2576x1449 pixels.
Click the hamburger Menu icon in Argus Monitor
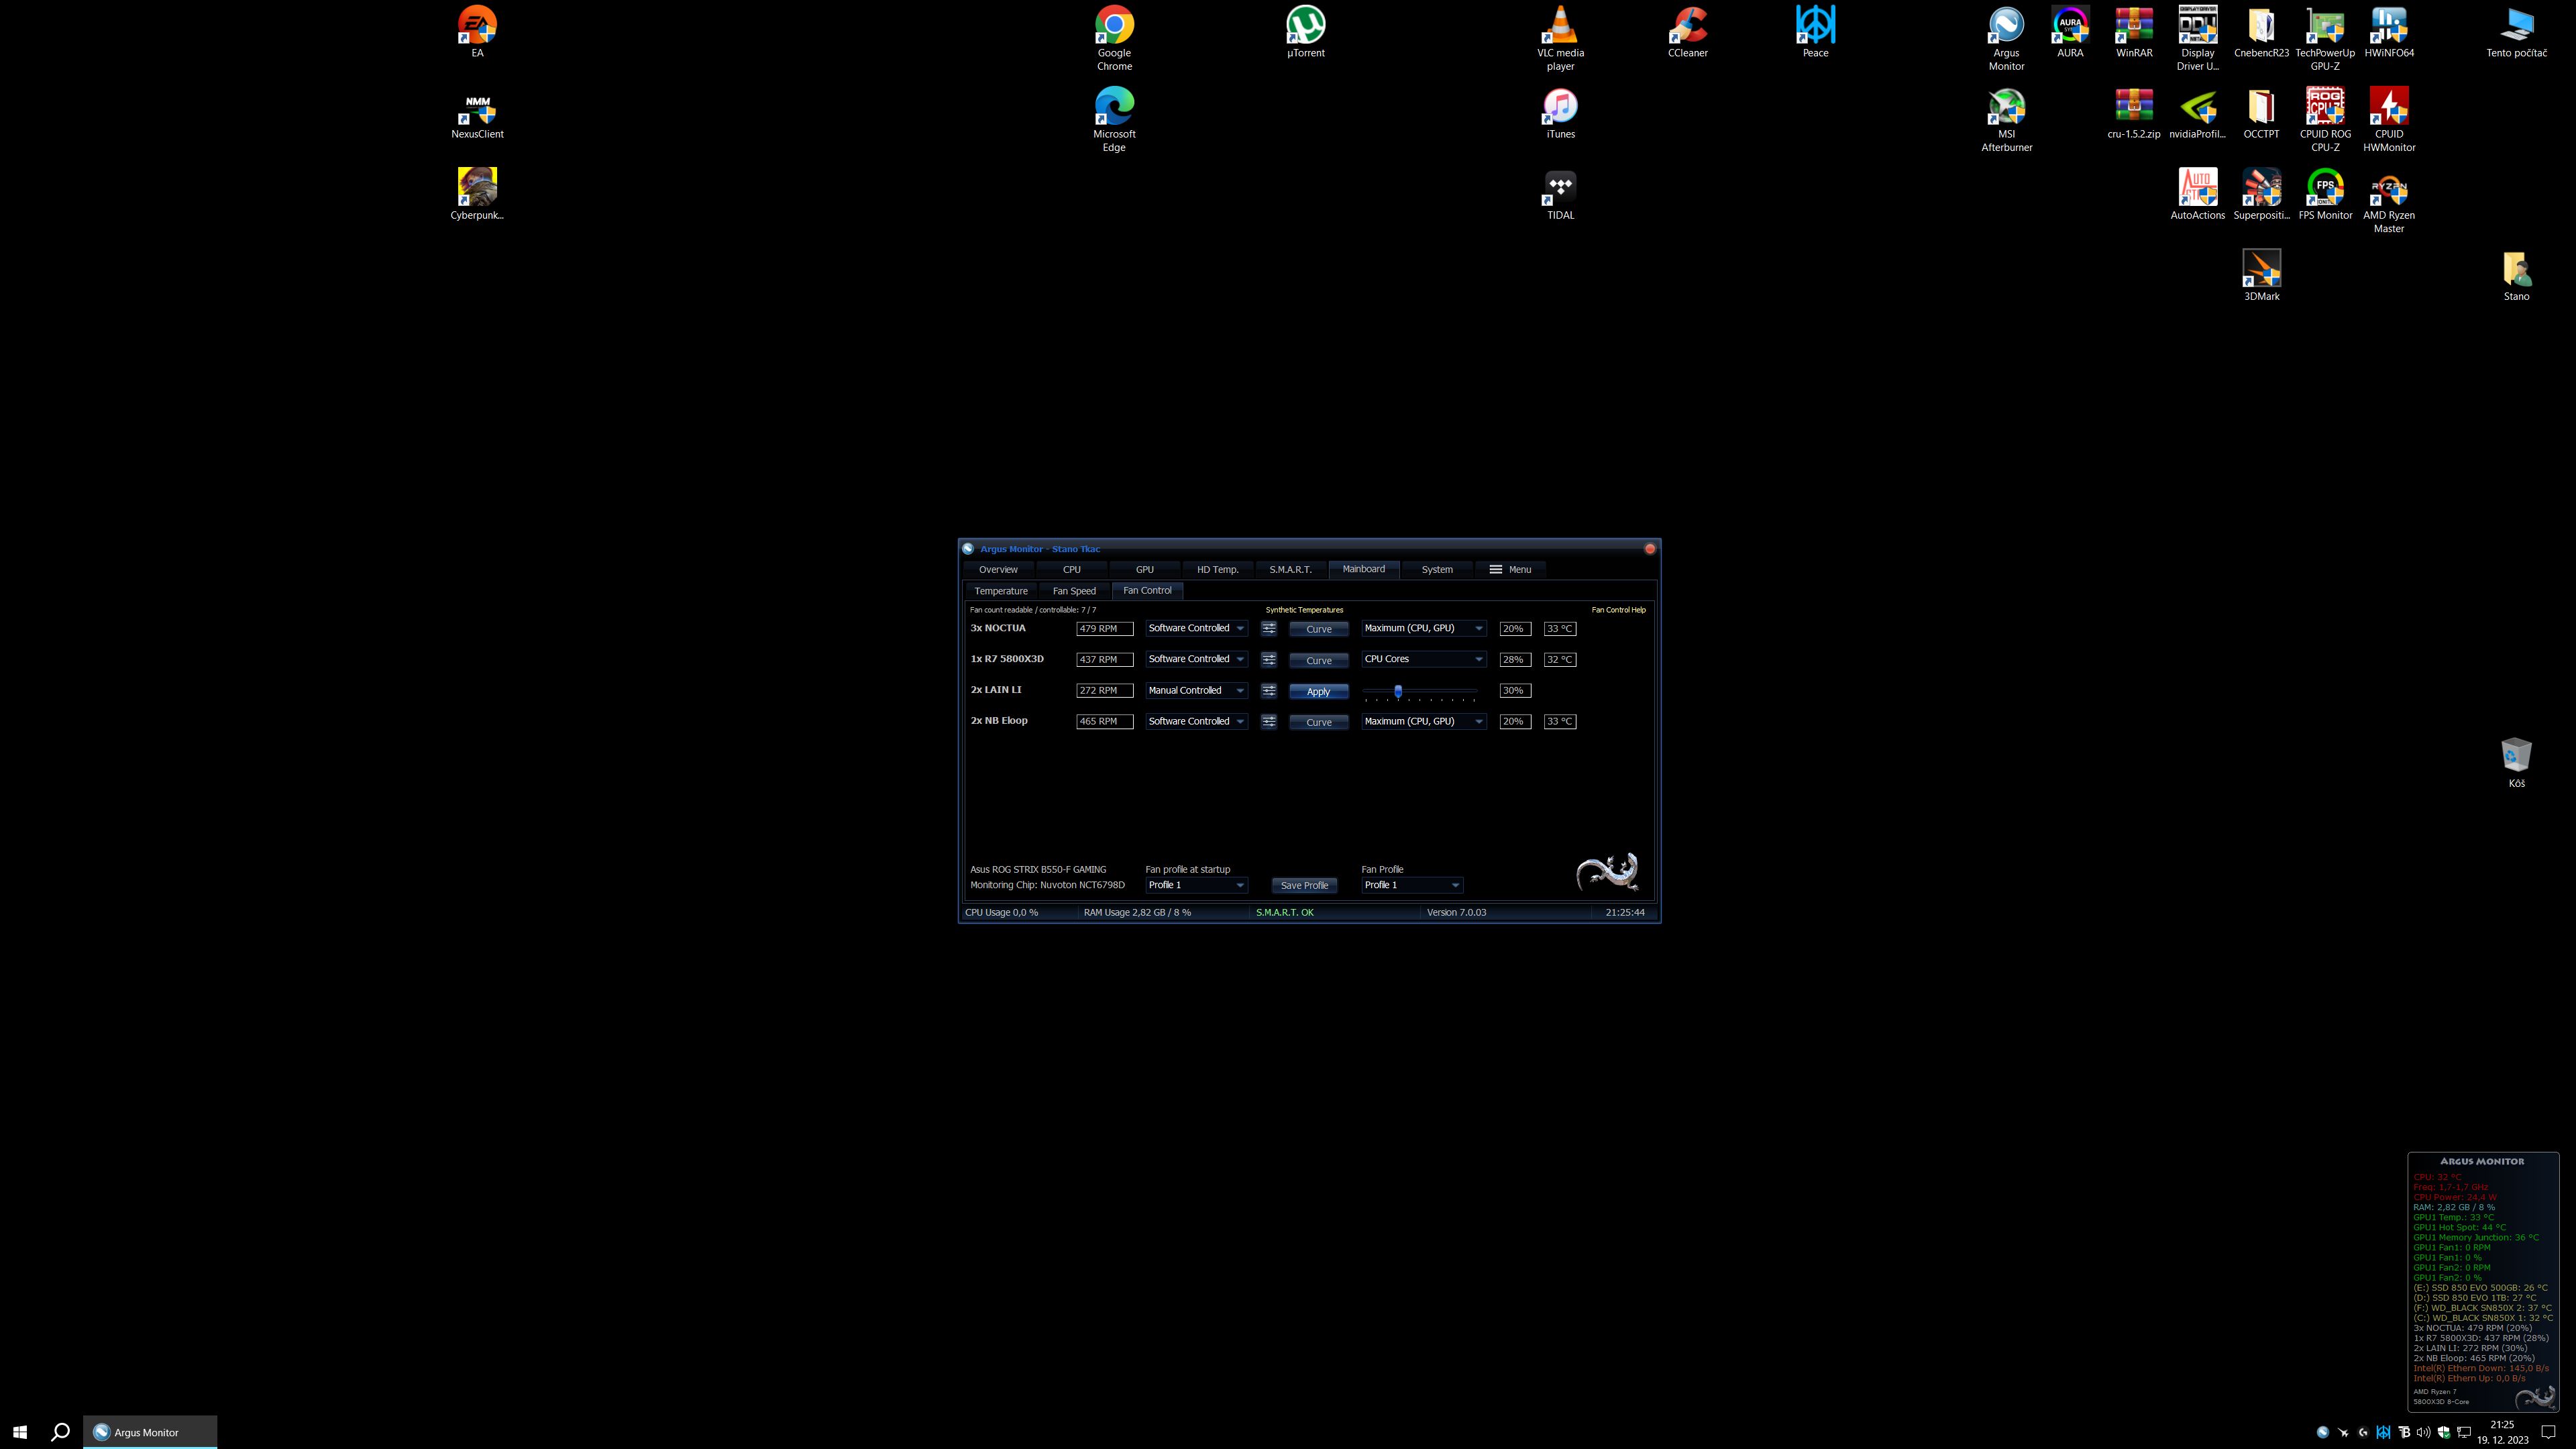point(1496,569)
